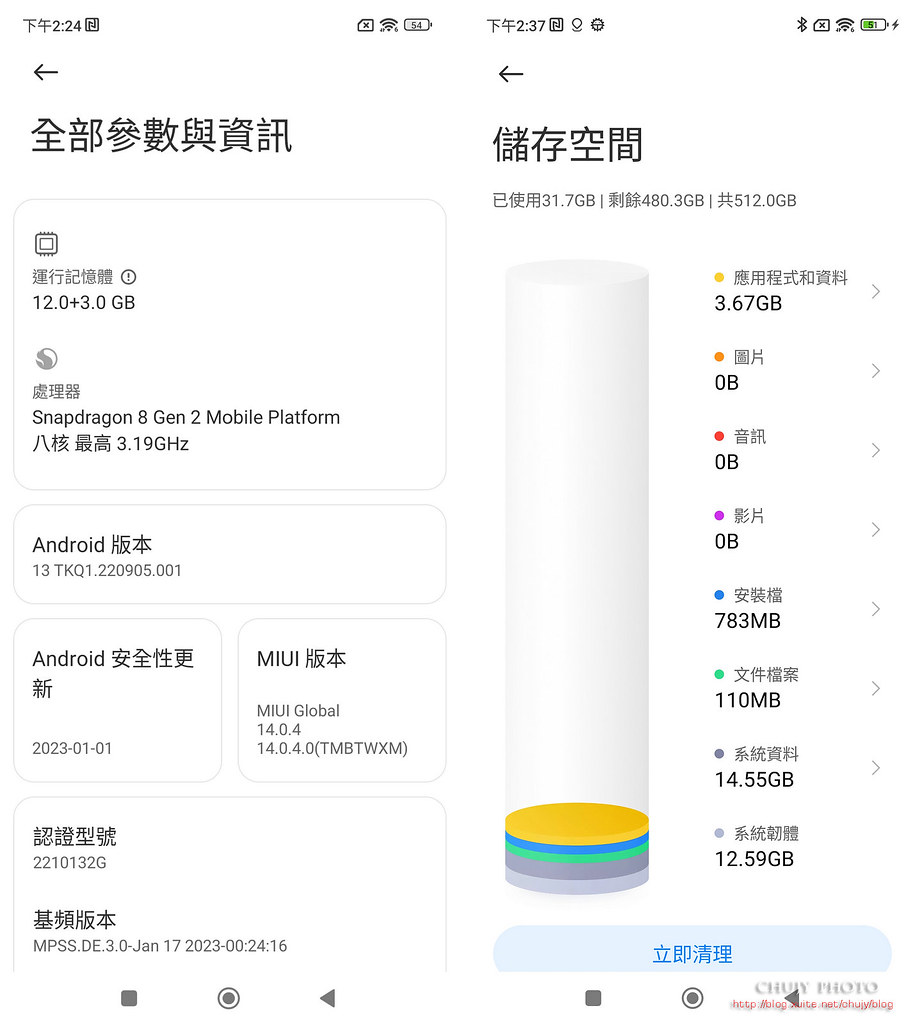The width and height of the screenshot is (922, 1024).
Task: Open 文件檔案 storage details chevron
Action: click(876, 688)
